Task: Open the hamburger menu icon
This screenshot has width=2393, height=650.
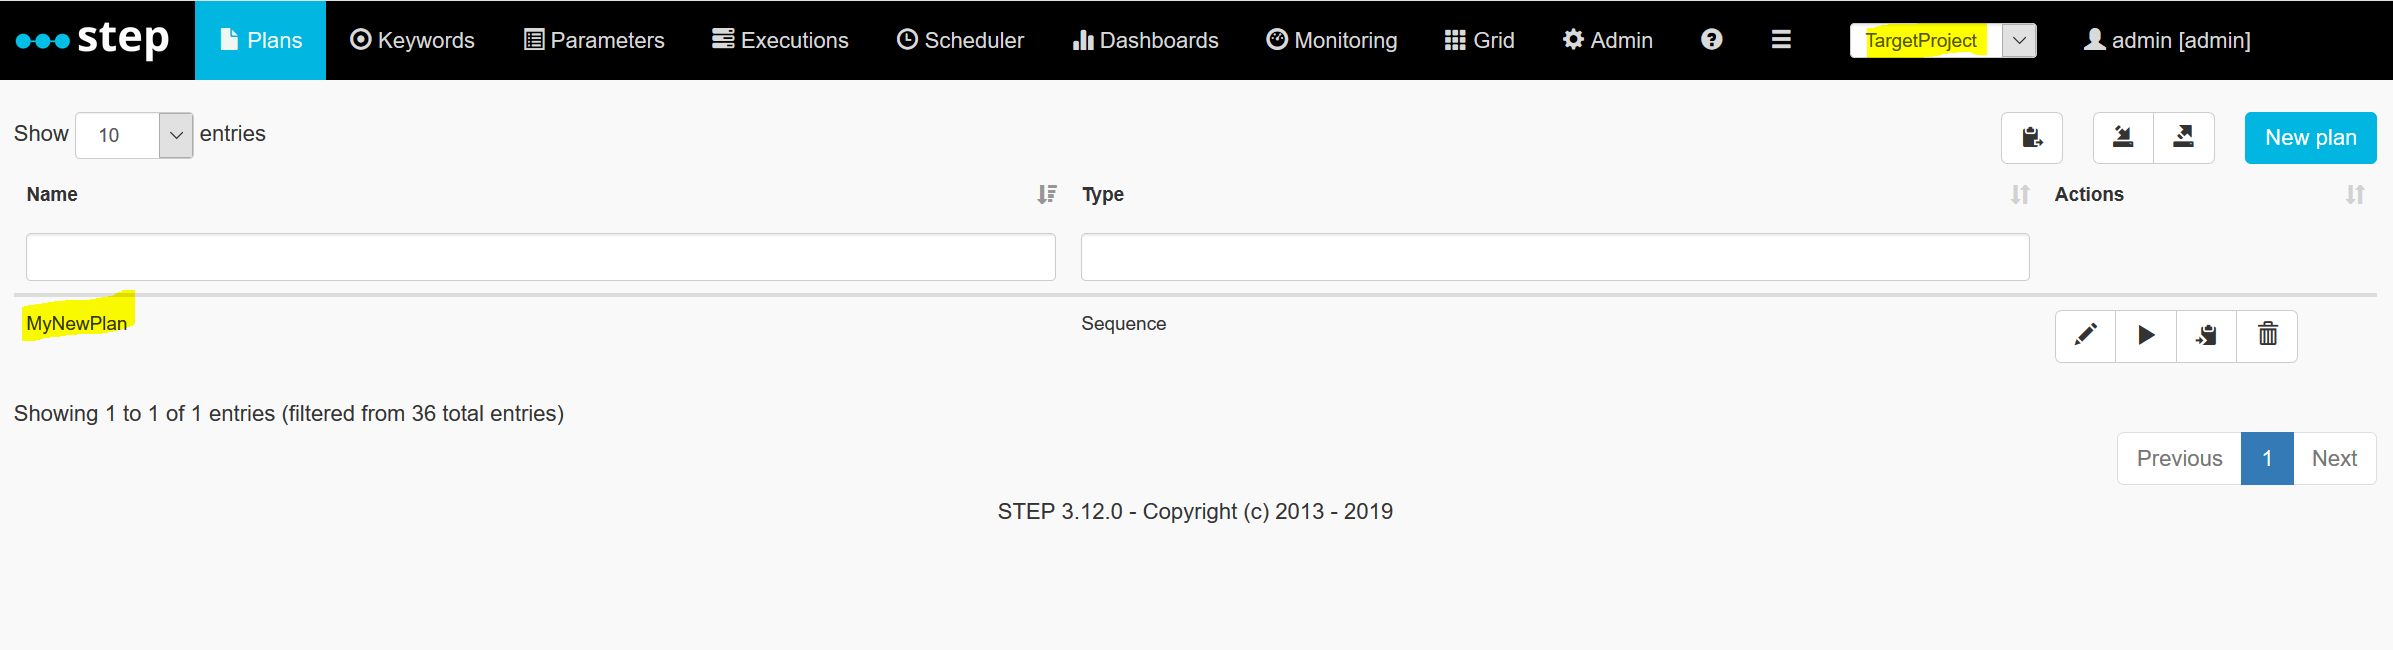Action: pos(1781,40)
